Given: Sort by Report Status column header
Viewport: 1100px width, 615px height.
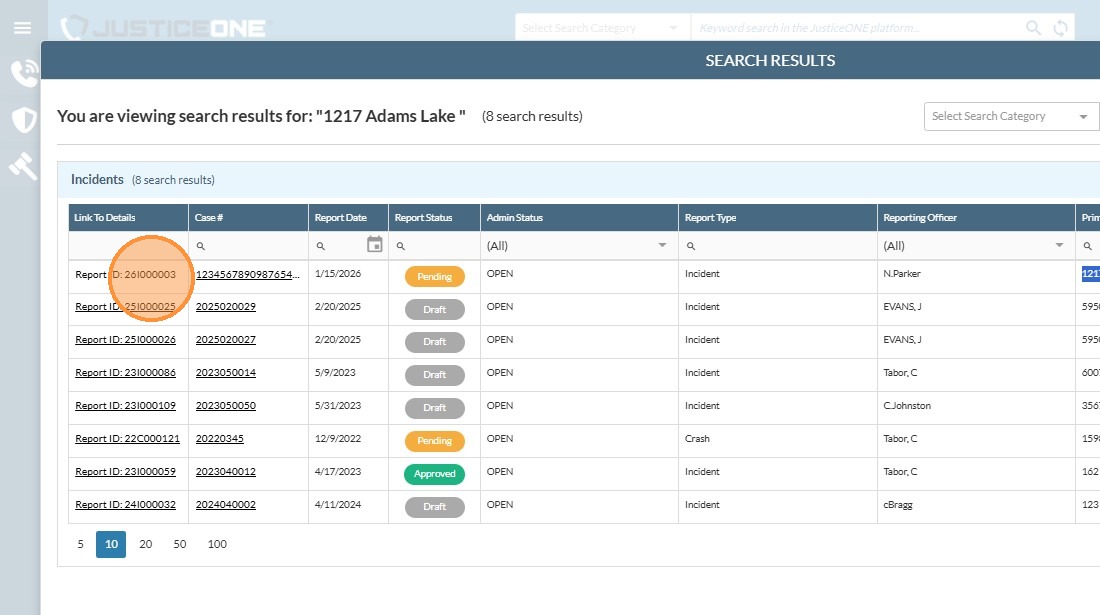Looking at the screenshot, I should 434,217.
